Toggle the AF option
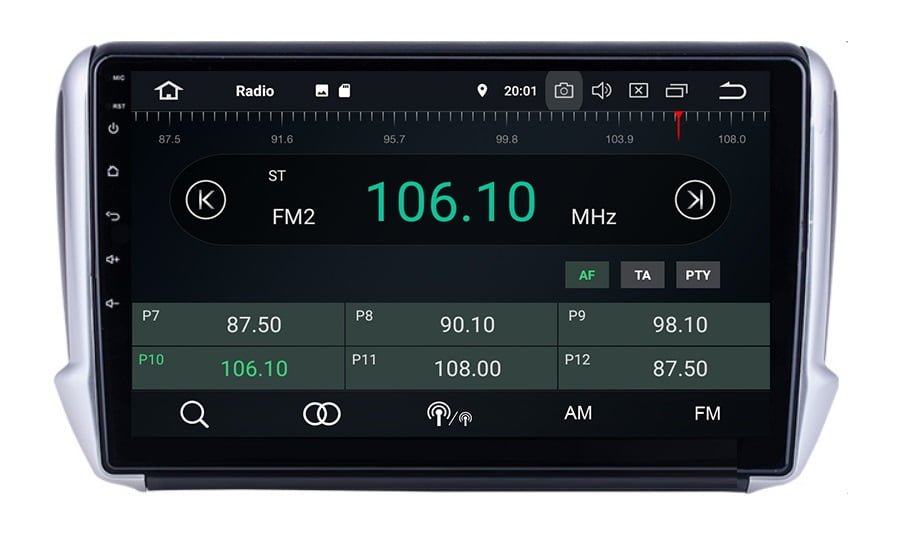 [x=587, y=275]
